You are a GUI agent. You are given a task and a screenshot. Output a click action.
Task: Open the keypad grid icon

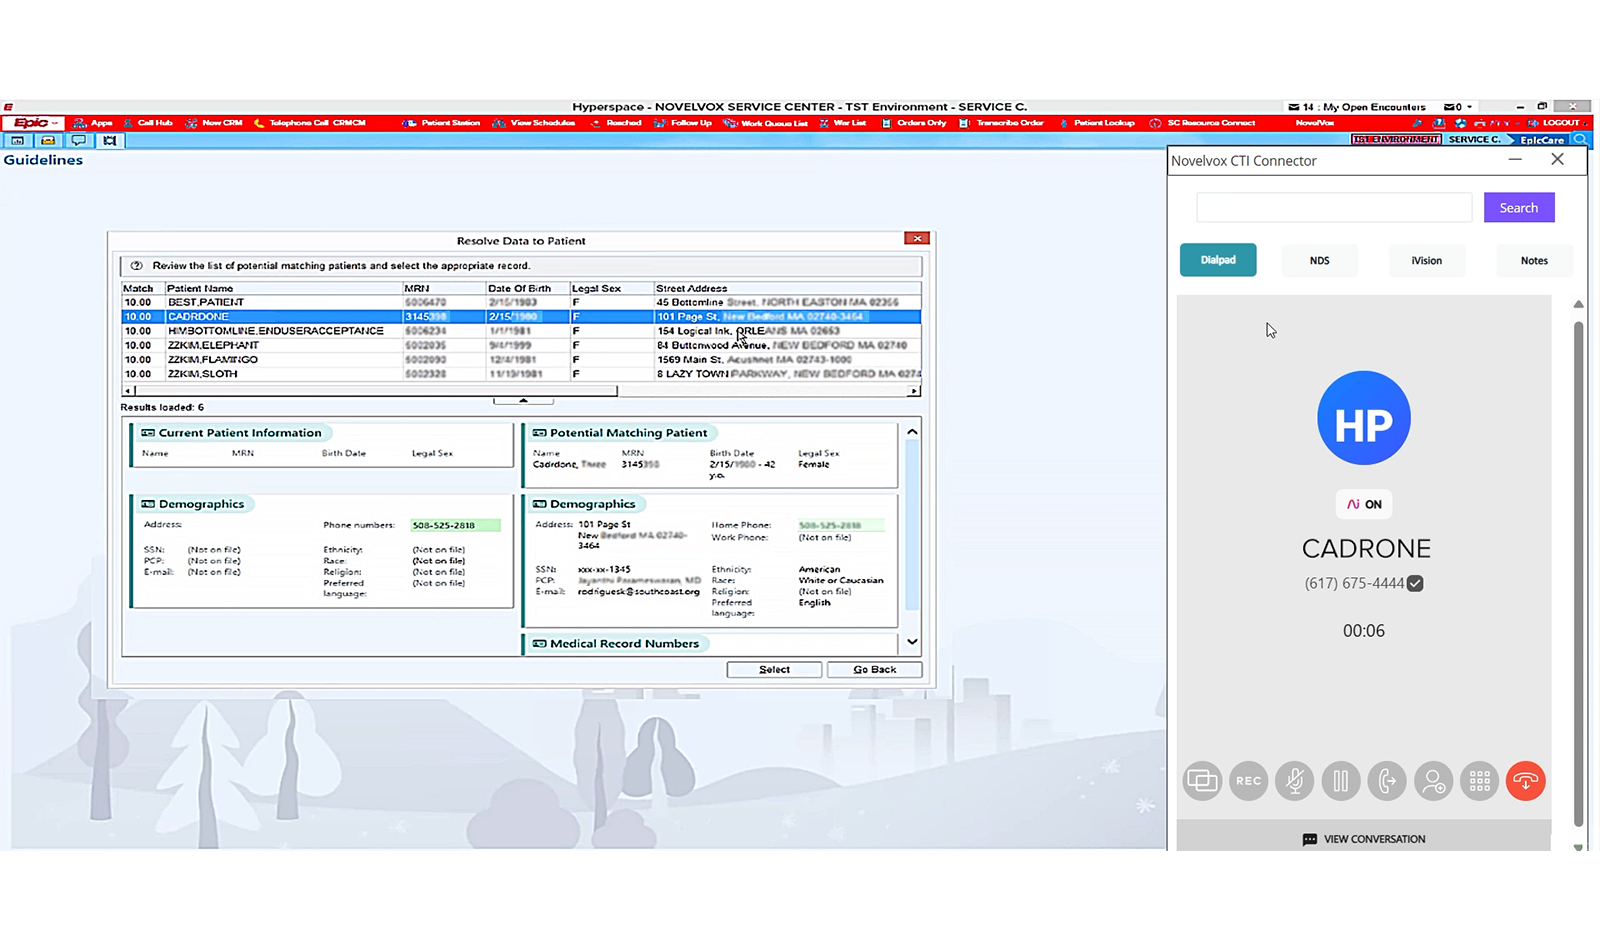(1480, 781)
